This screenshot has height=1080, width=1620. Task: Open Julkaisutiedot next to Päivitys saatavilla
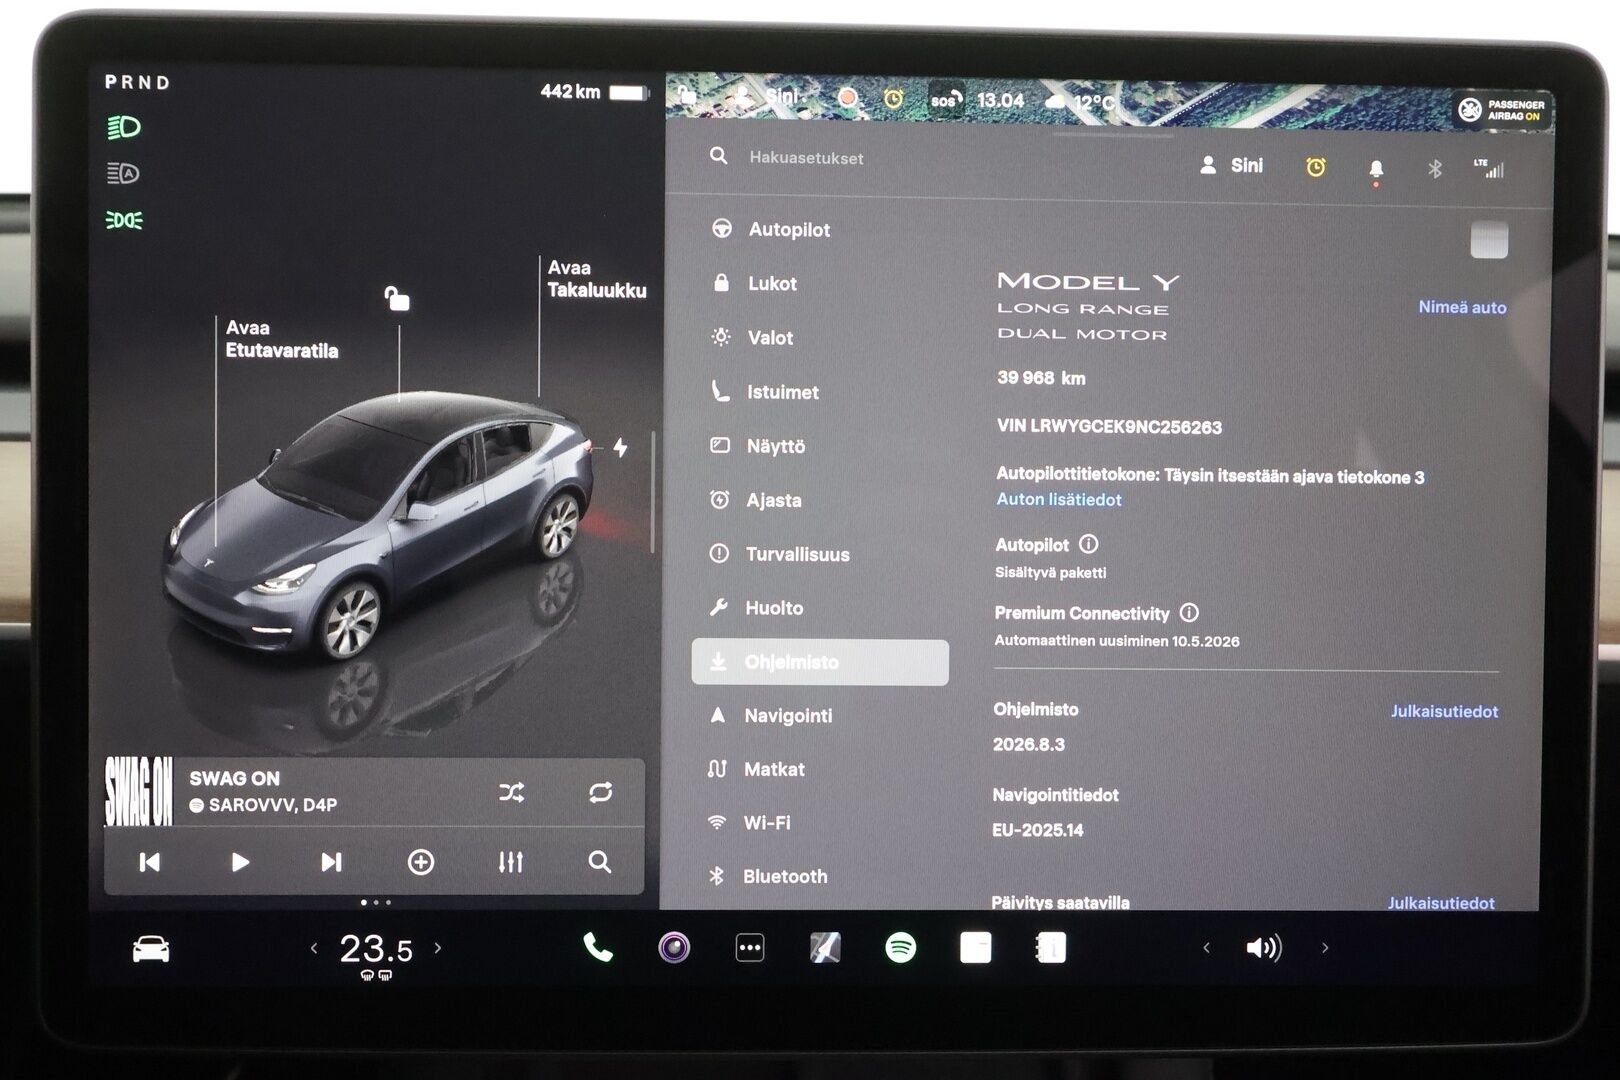click(x=1441, y=902)
